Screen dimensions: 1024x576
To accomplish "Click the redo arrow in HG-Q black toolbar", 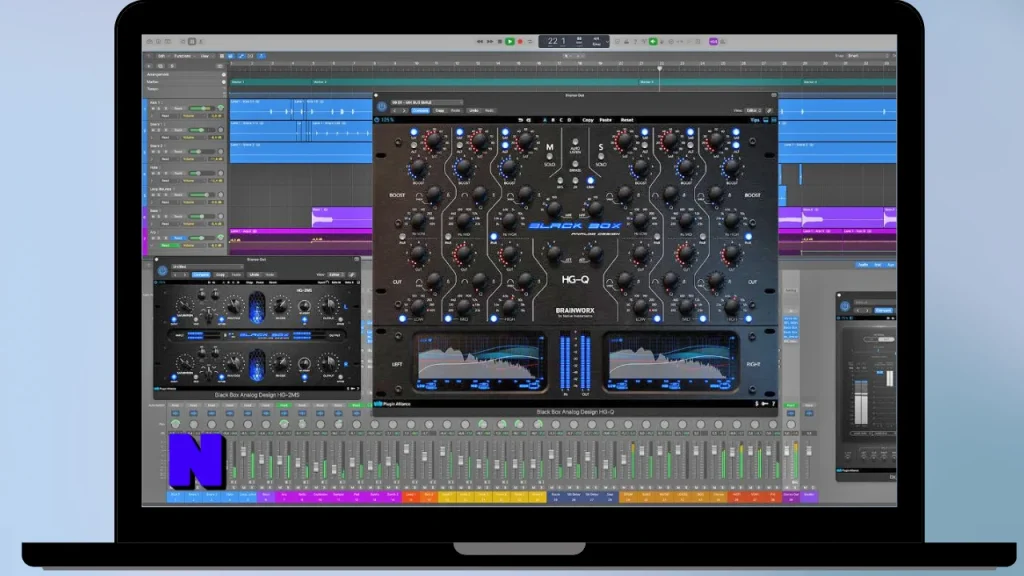I will 528,120.
